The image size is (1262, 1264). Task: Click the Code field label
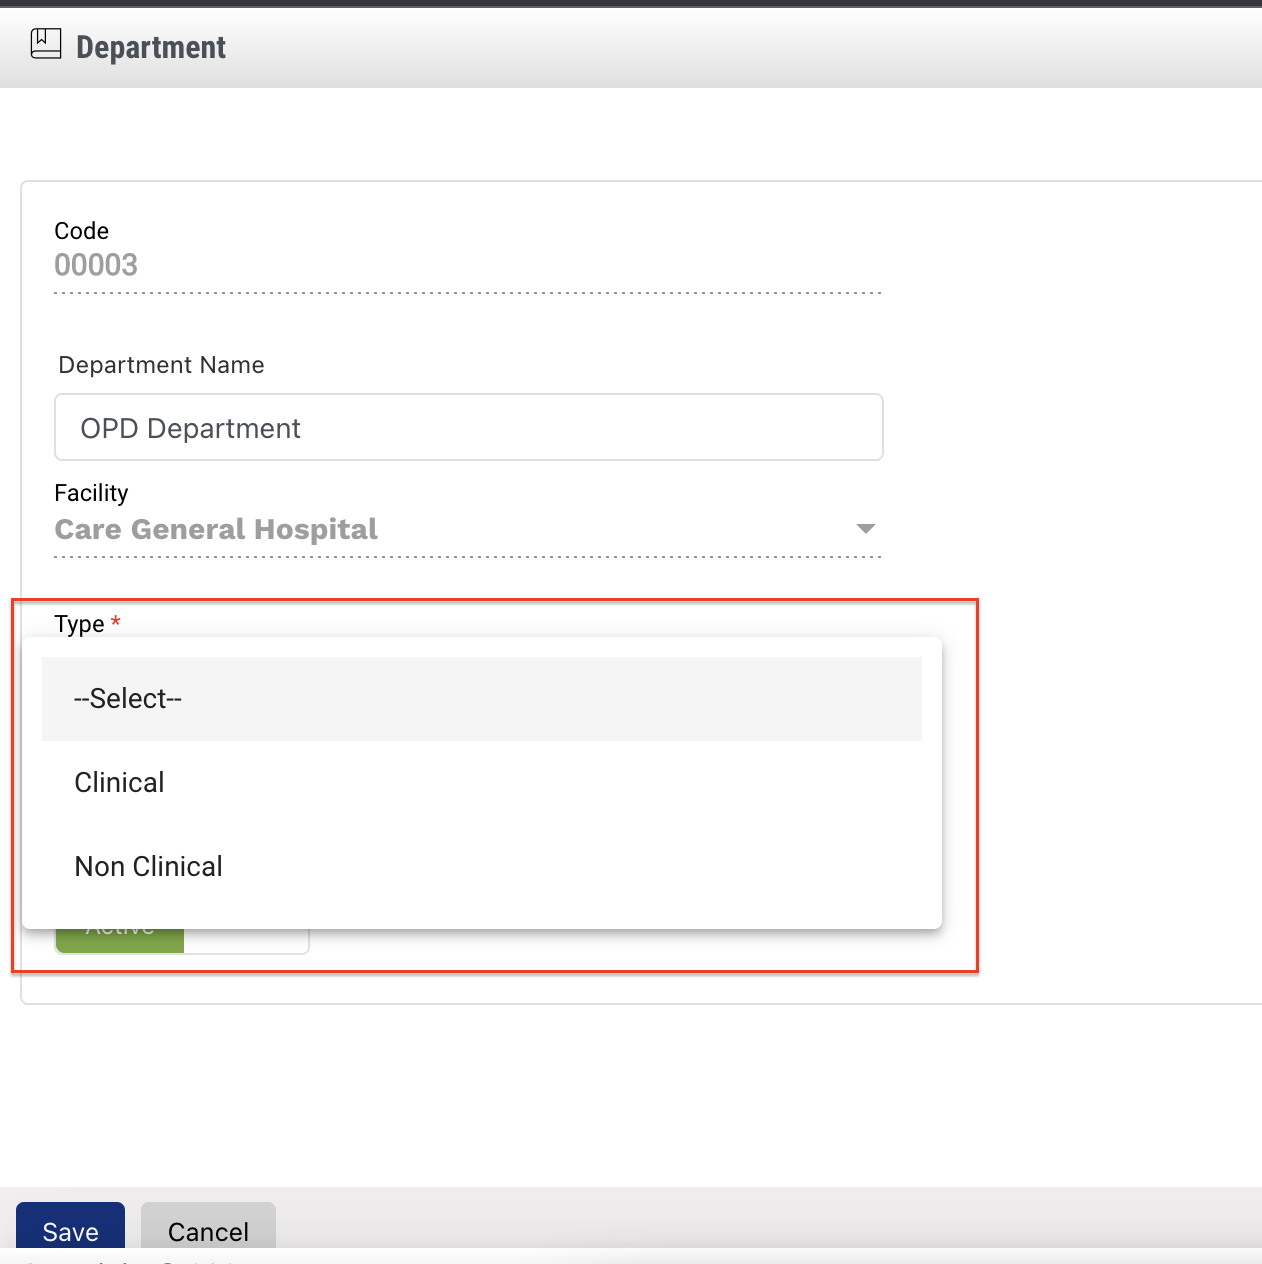[x=81, y=231]
